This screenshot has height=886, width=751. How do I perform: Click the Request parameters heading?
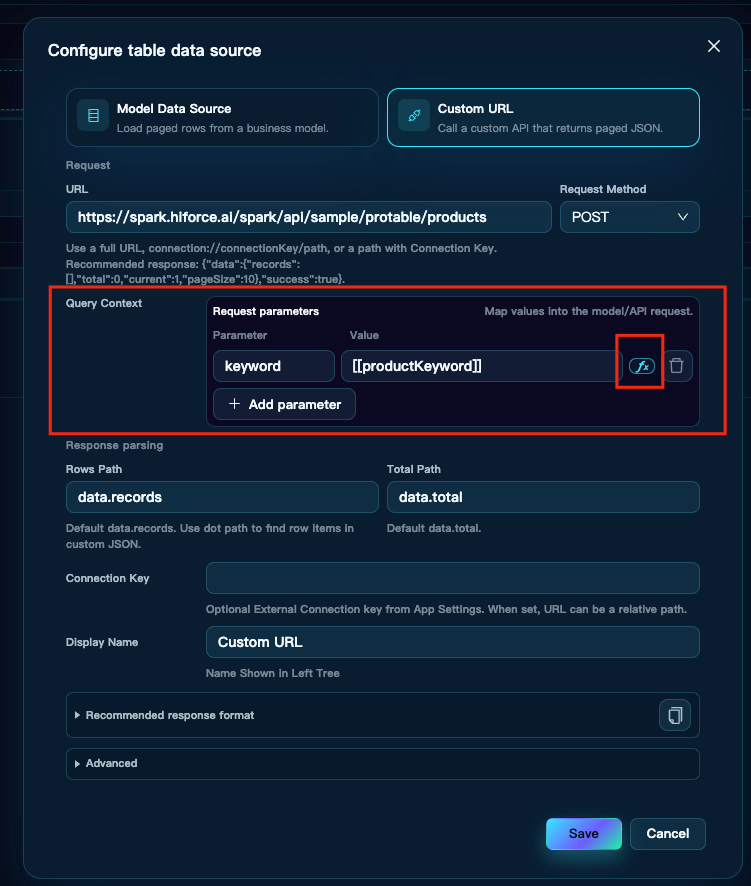[x=266, y=311]
